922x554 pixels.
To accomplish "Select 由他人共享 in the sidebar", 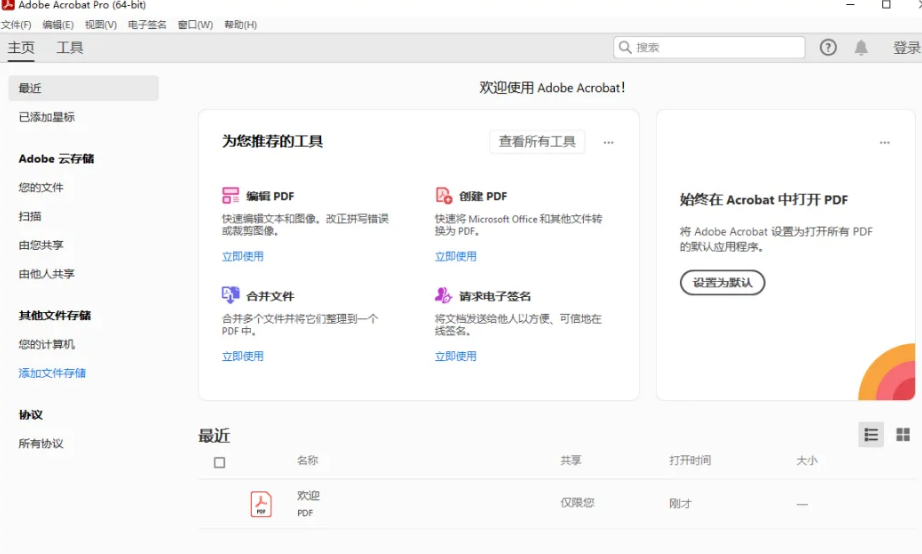I will [47, 273].
